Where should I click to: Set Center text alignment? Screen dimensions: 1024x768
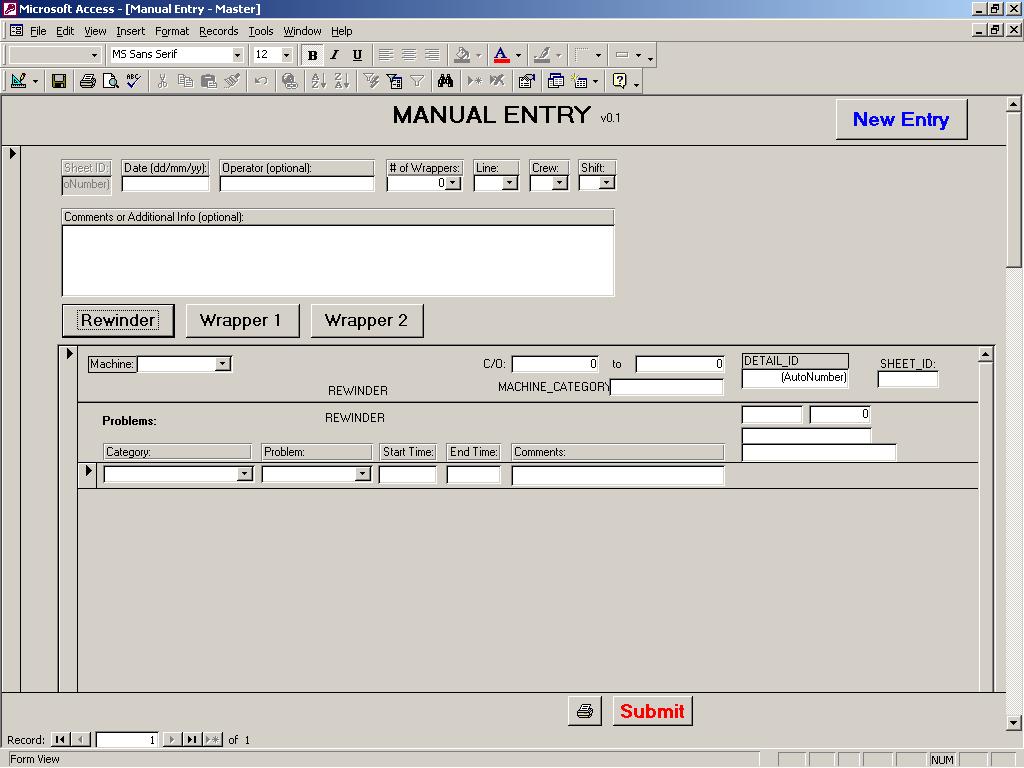coord(409,55)
